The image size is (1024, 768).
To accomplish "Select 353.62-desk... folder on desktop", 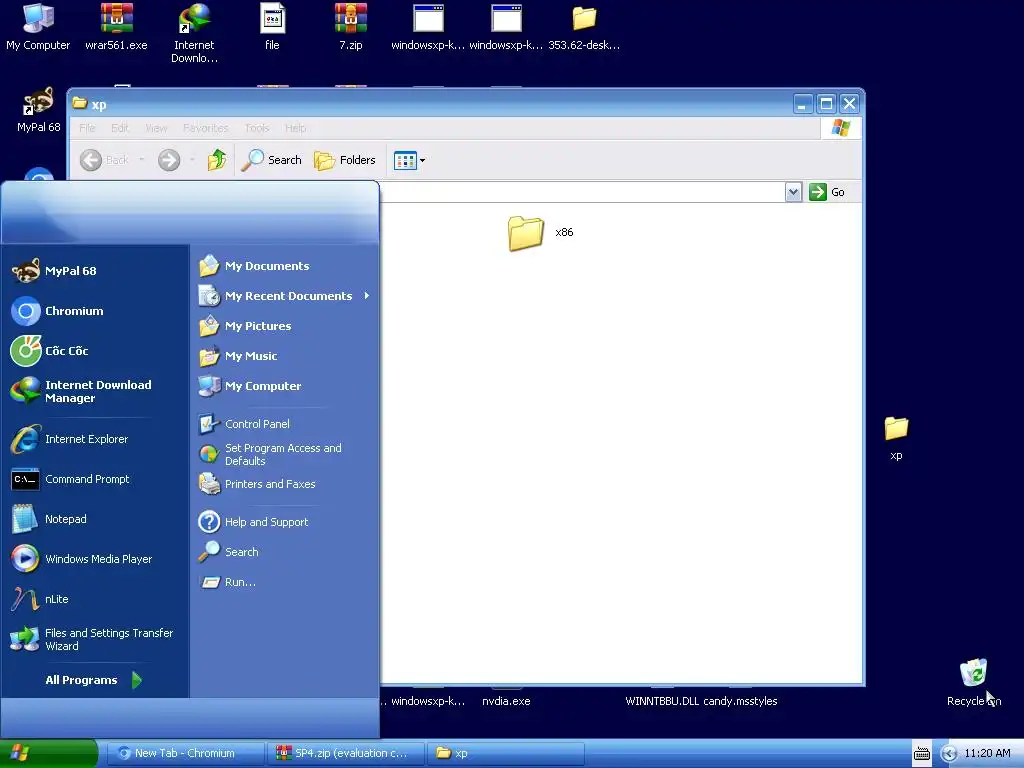I will (584, 27).
